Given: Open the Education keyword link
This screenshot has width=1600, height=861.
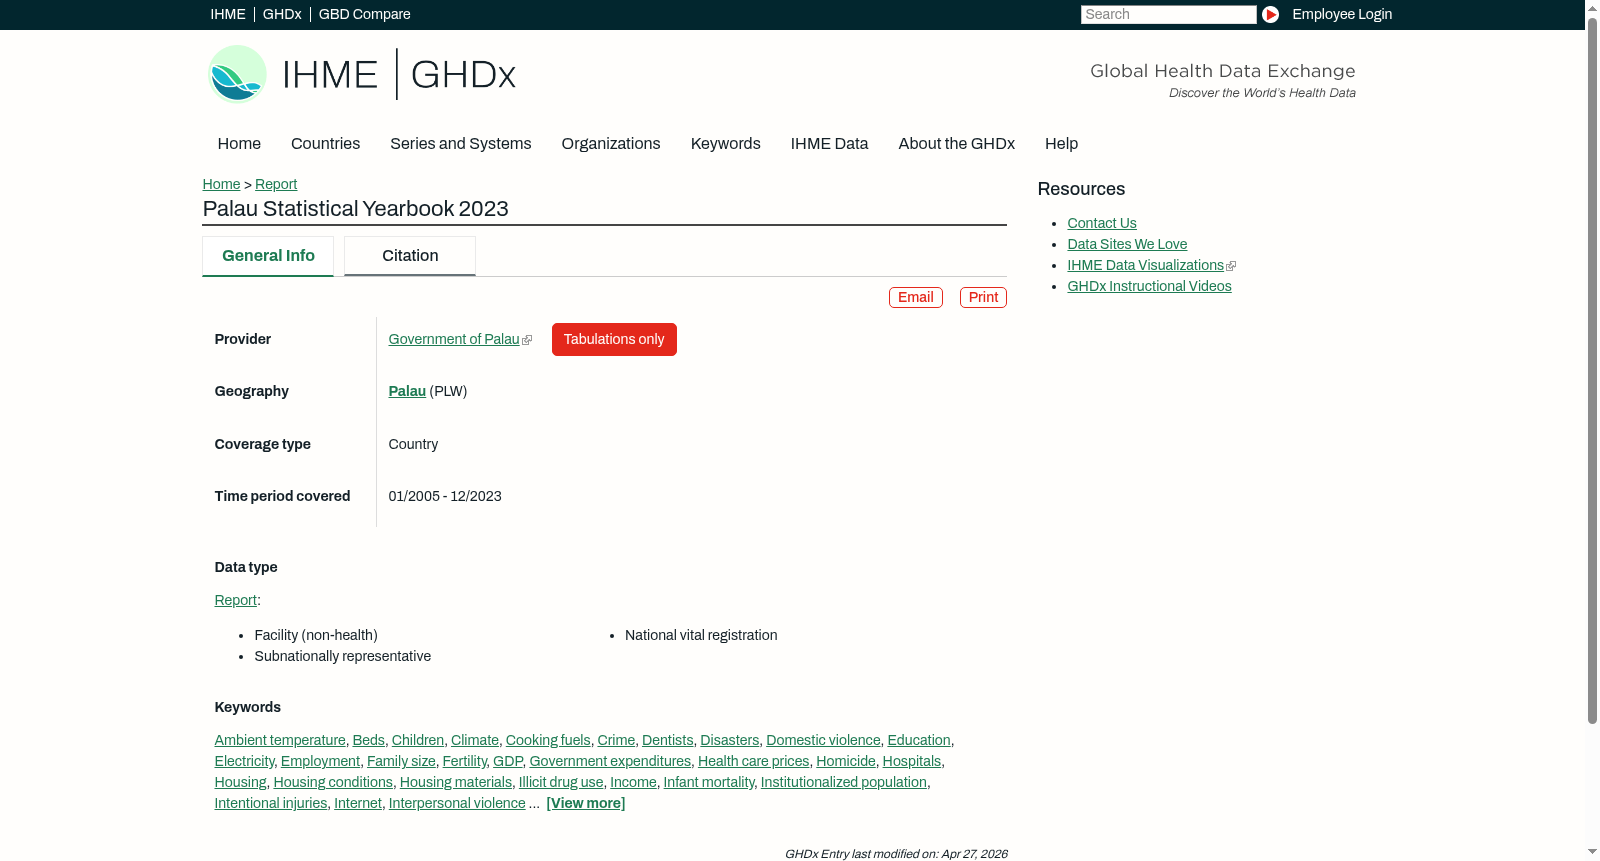Looking at the screenshot, I should pyautogui.click(x=919, y=740).
